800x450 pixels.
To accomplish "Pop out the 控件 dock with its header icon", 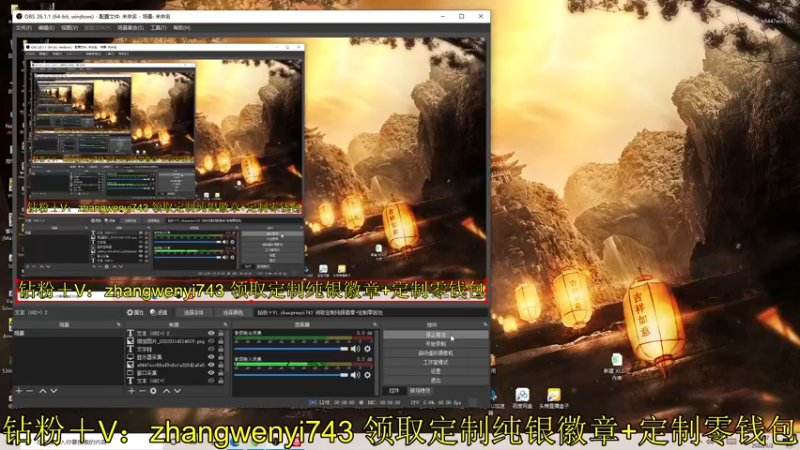I will tap(485, 324).
